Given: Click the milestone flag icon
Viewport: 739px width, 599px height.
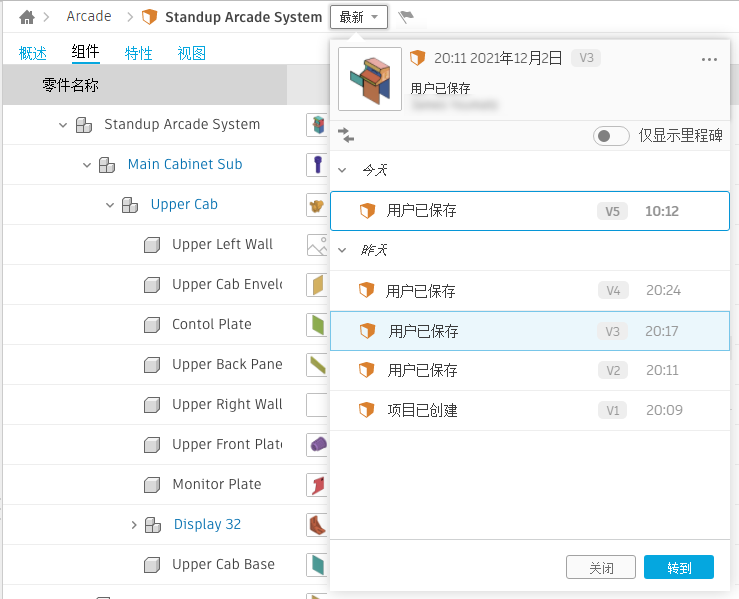Looking at the screenshot, I should tap(405, 17).
